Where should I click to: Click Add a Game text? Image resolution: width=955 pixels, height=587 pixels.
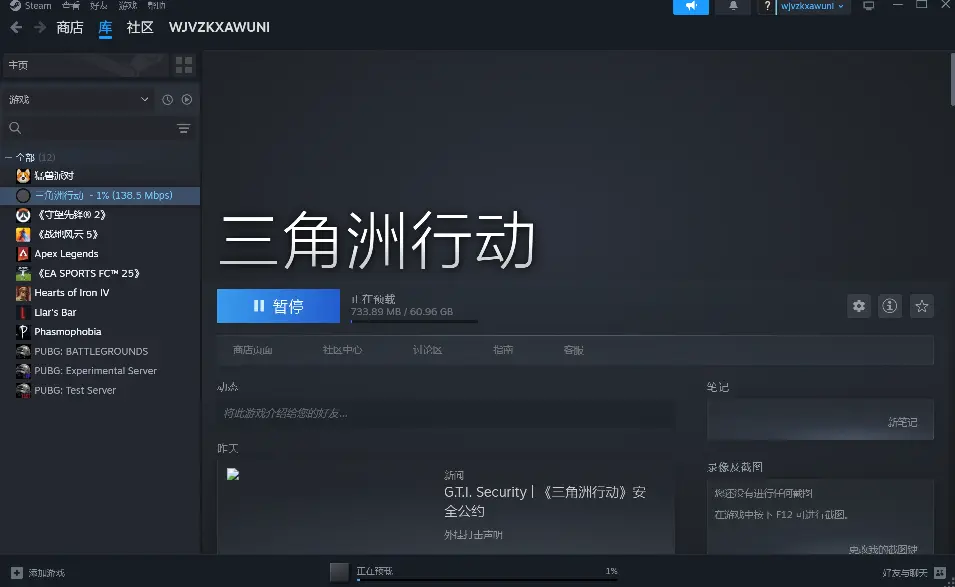[47, 573]
